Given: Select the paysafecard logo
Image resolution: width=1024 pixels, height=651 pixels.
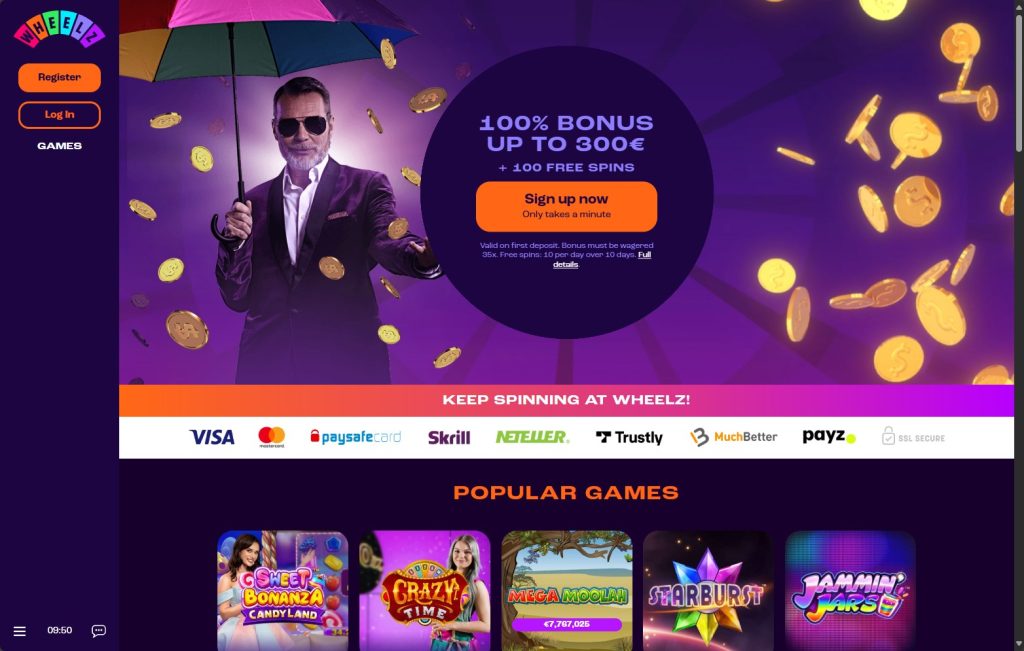Looking at the screenshot, I should click(356, 437).
